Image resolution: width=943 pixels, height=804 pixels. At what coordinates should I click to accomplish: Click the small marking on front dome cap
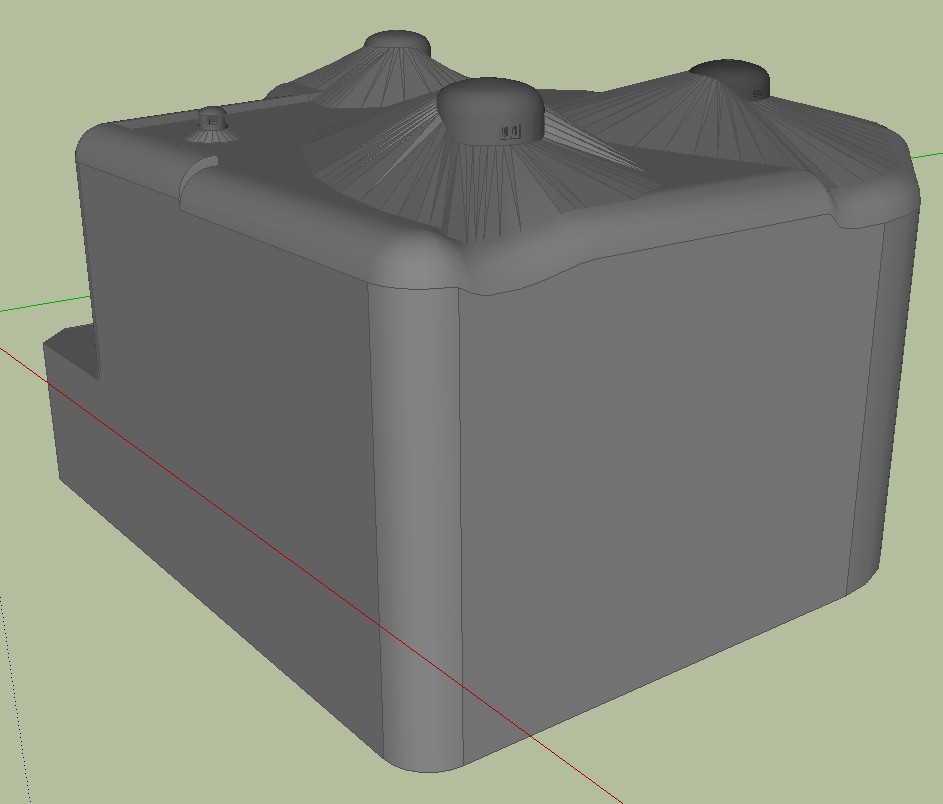(510, 131)
